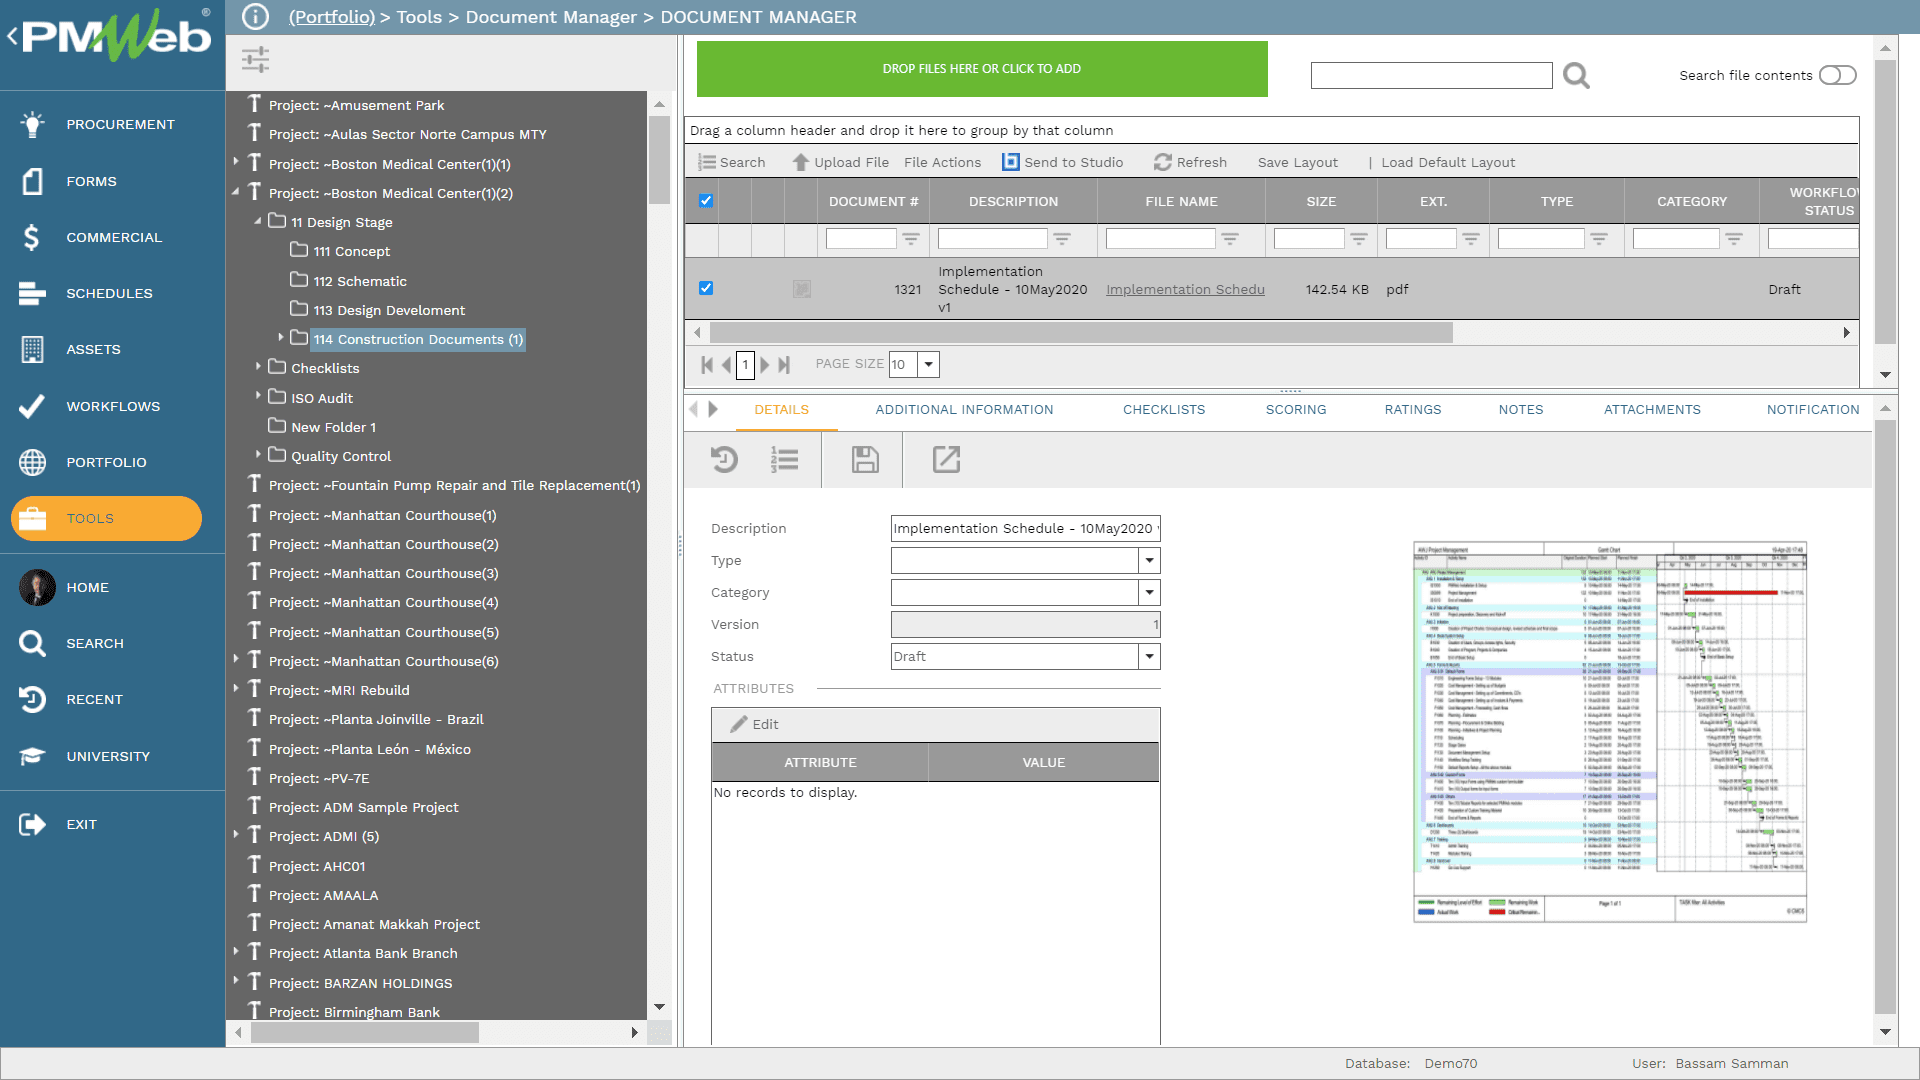Open the Recent history icon
The height and width of the screenshot is (1080, 1920).
pos(32,699)
